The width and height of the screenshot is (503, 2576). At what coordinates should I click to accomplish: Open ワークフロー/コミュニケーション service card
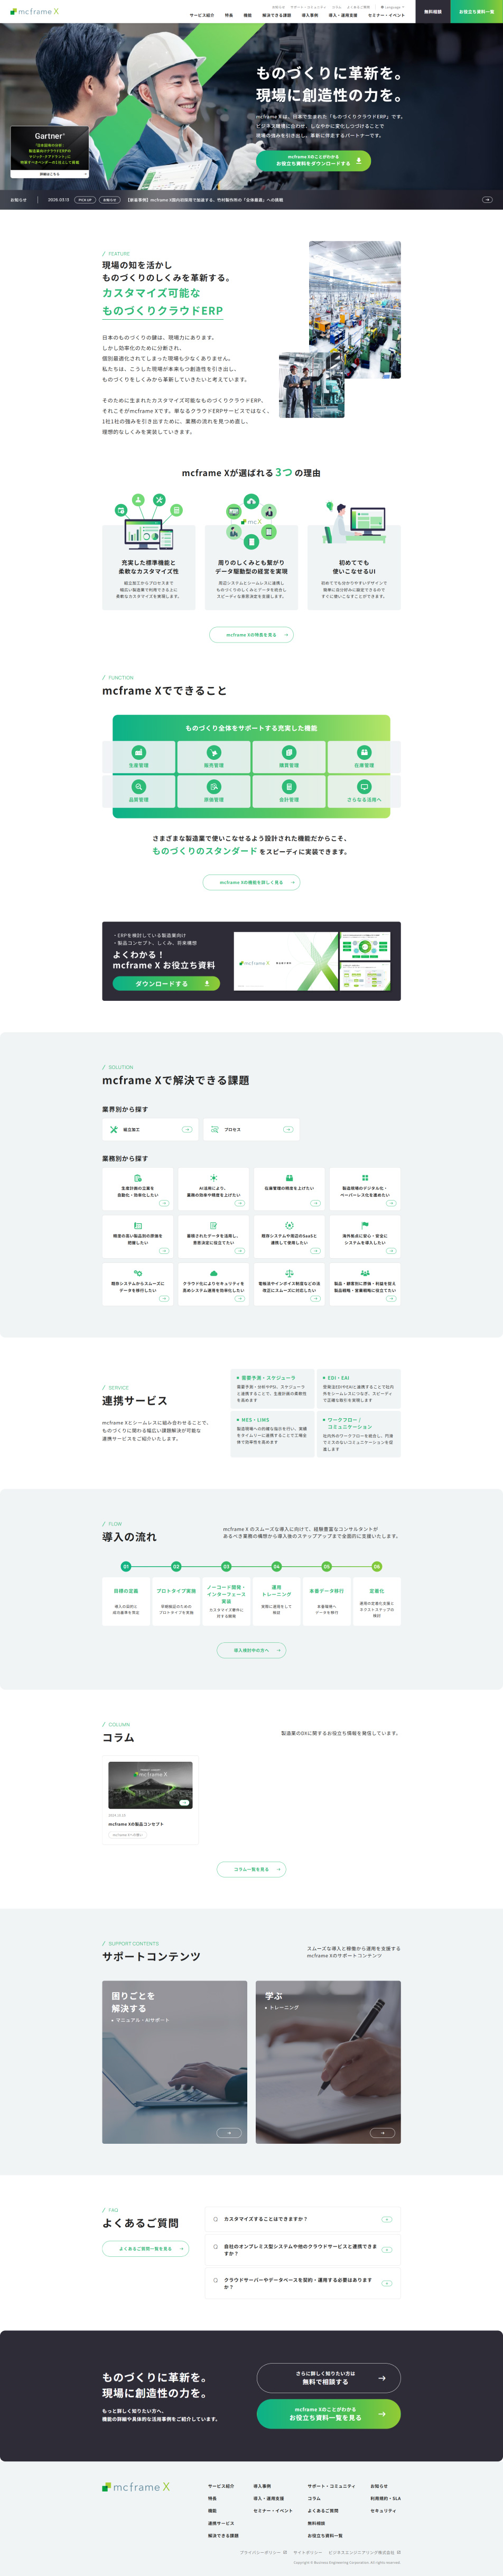(x=359, y=1433)
